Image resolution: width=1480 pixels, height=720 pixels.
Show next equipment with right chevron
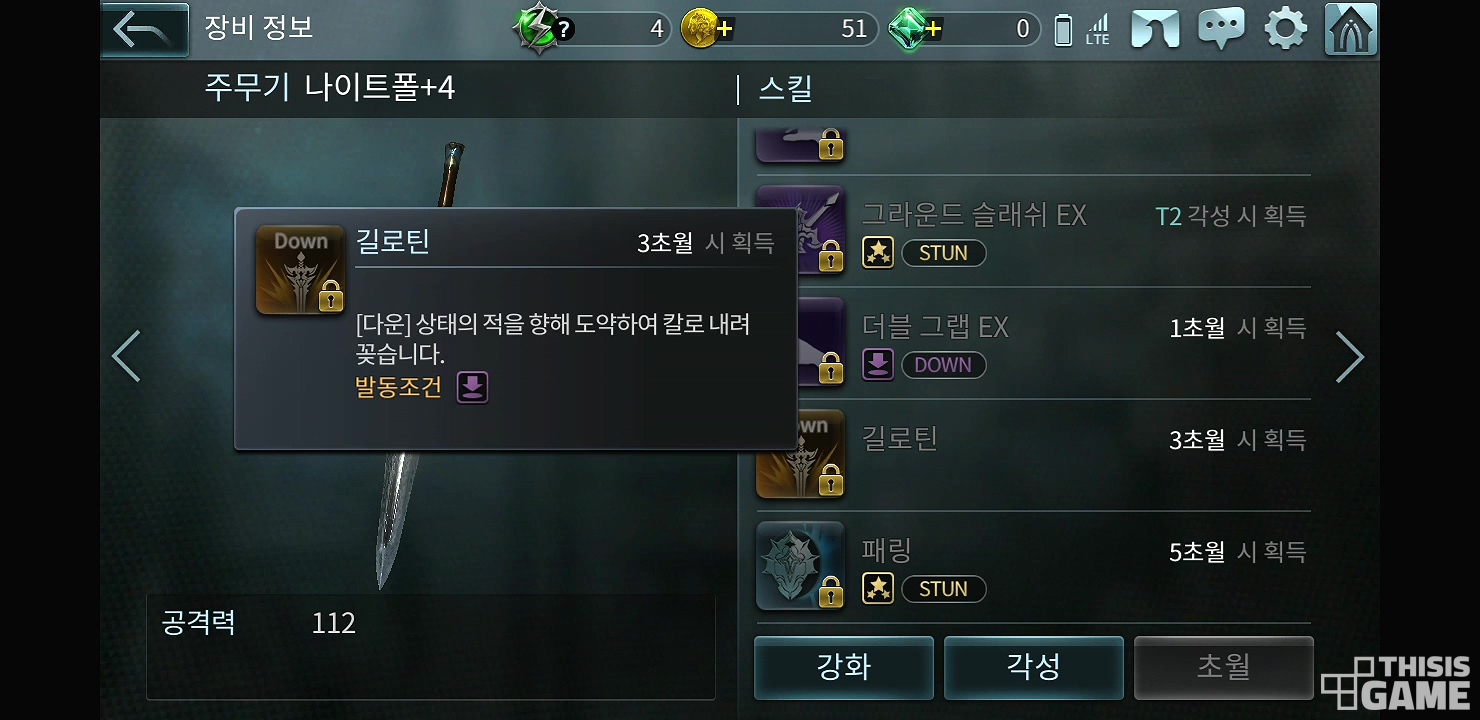click(1350, 356)
